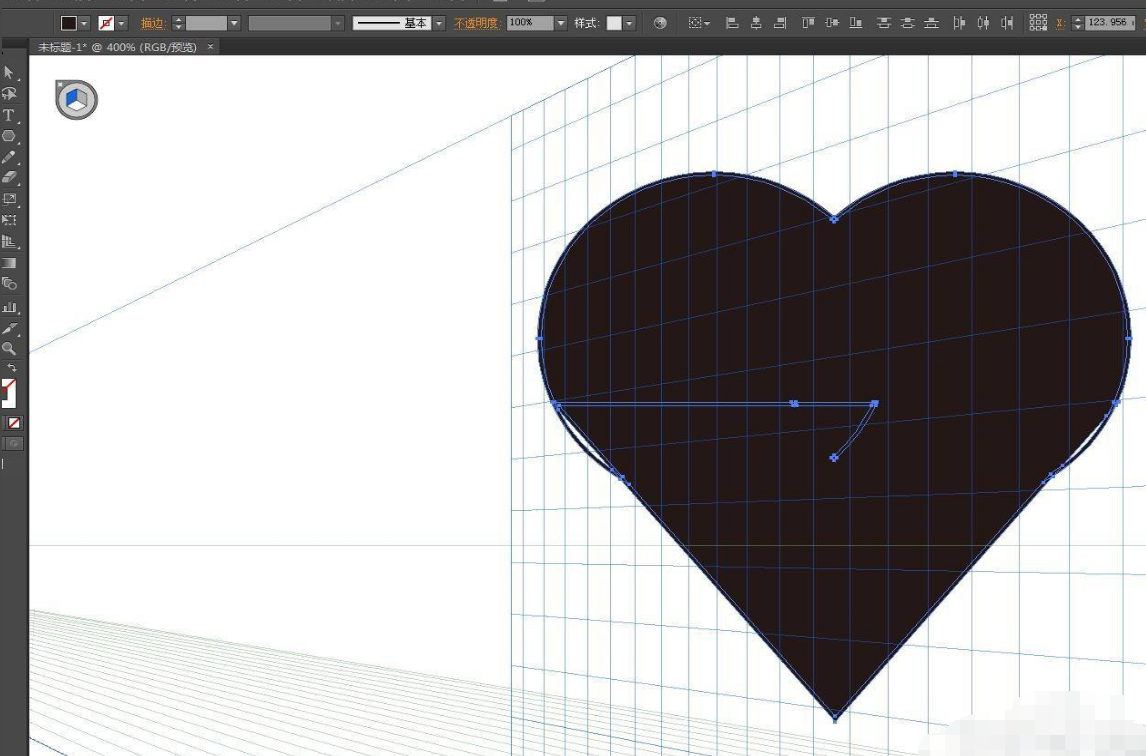
Task: Open the stroke weight dropdown
Action: (234, 23)
